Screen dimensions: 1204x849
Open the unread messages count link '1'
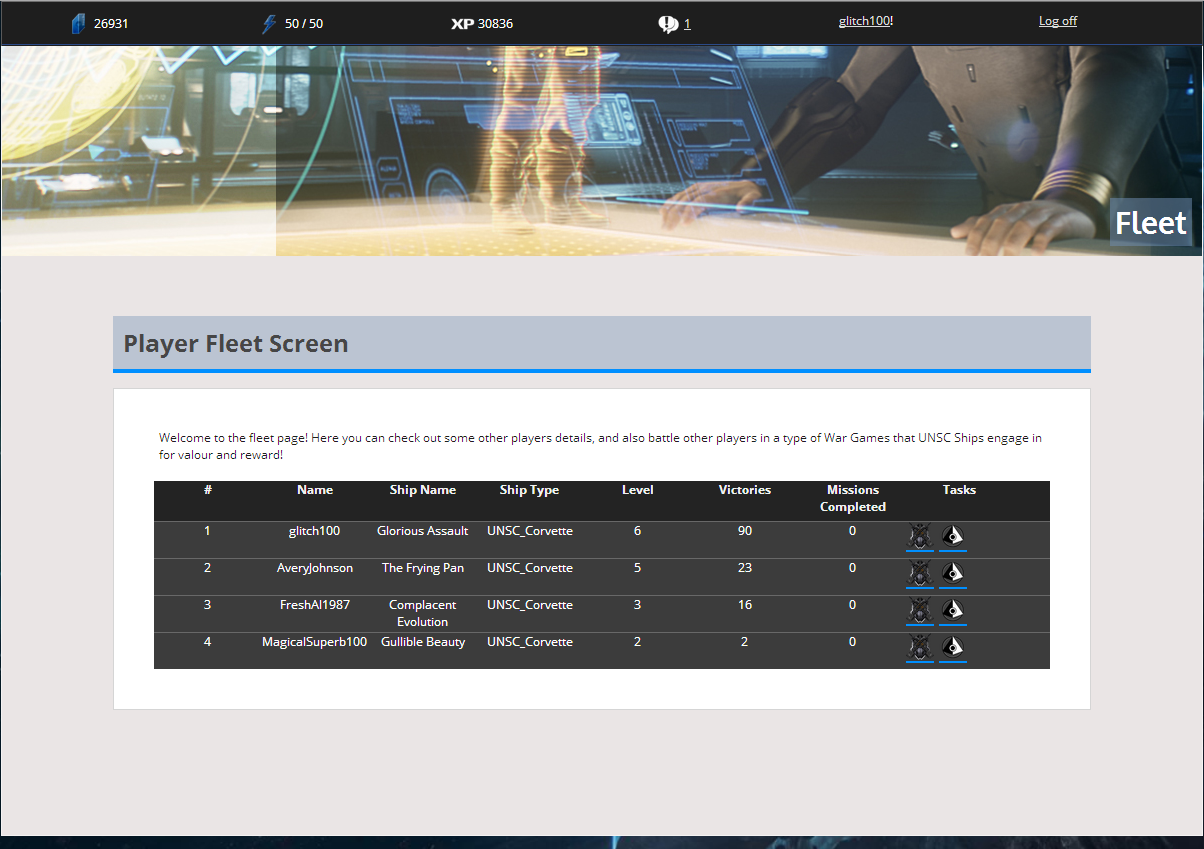(687, 24)
